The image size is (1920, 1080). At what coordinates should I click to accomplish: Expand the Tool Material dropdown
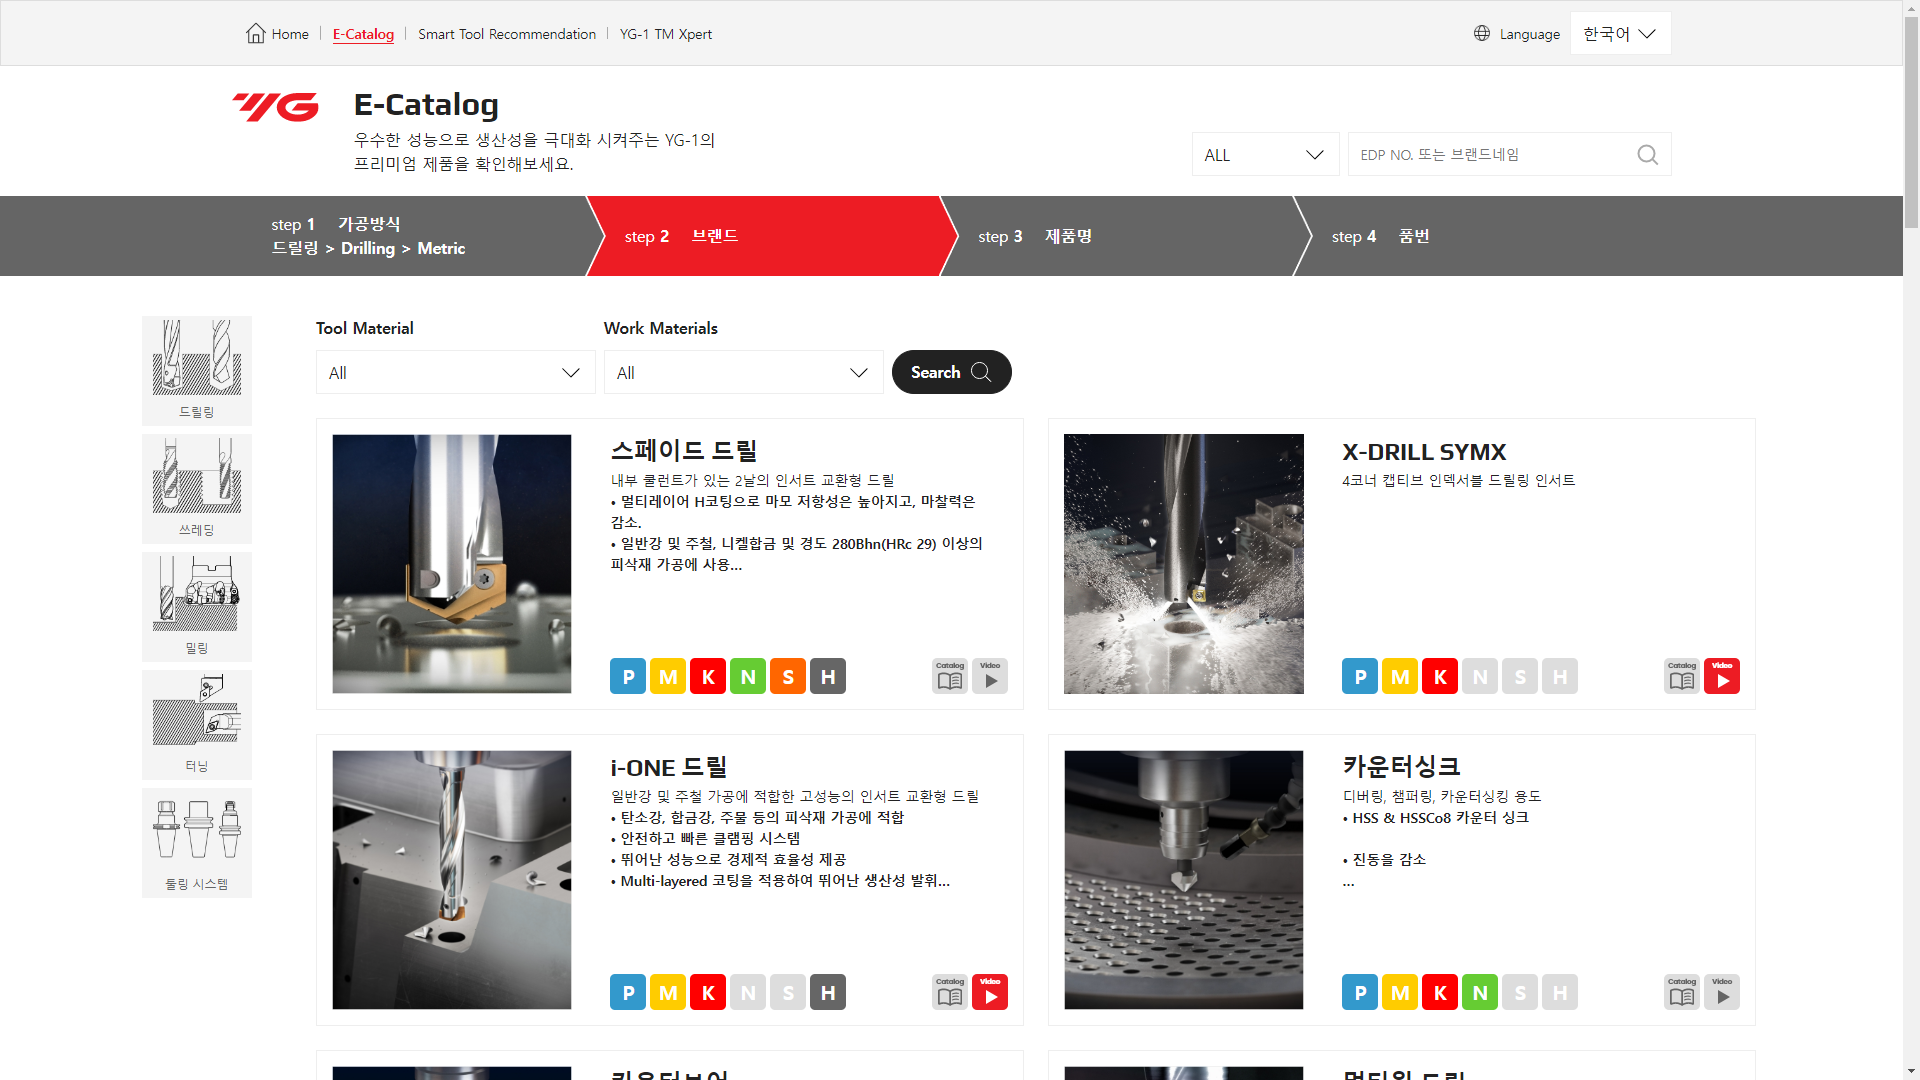(455, 372)
